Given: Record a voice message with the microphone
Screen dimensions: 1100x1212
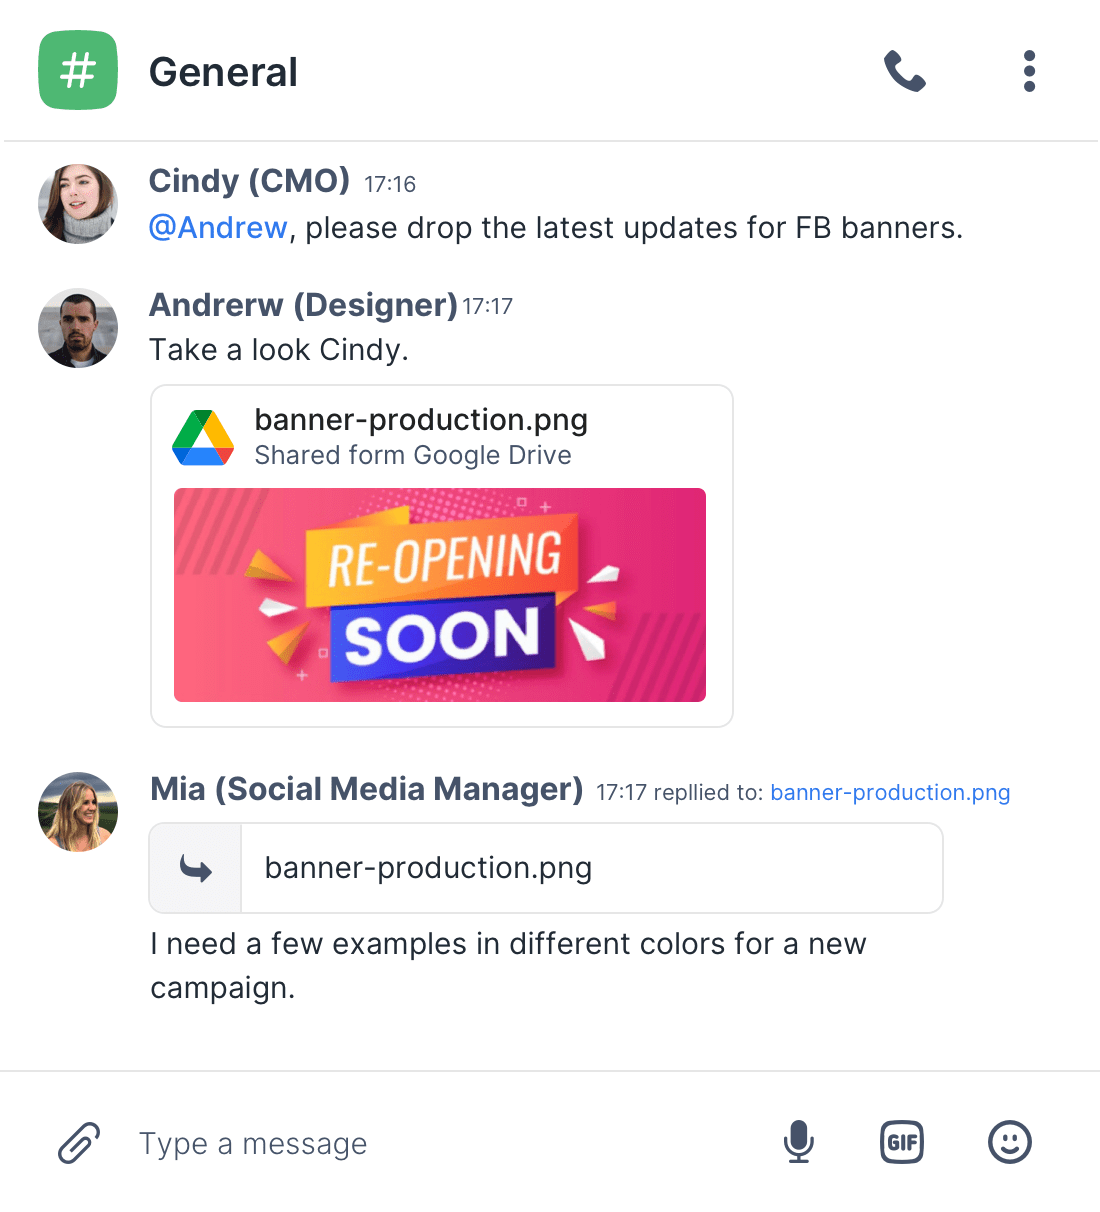Looking at the screenshot, I should click(x=798, y=1142).
